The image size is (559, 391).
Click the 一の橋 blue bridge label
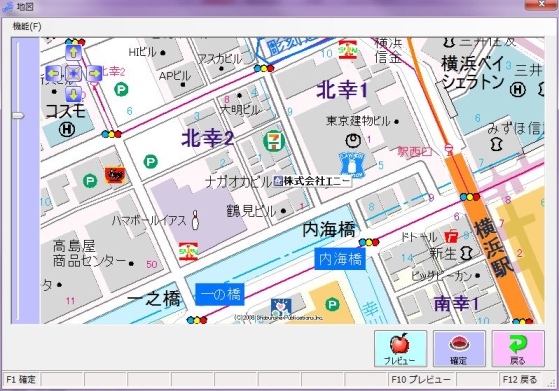(x=220, y=294)
